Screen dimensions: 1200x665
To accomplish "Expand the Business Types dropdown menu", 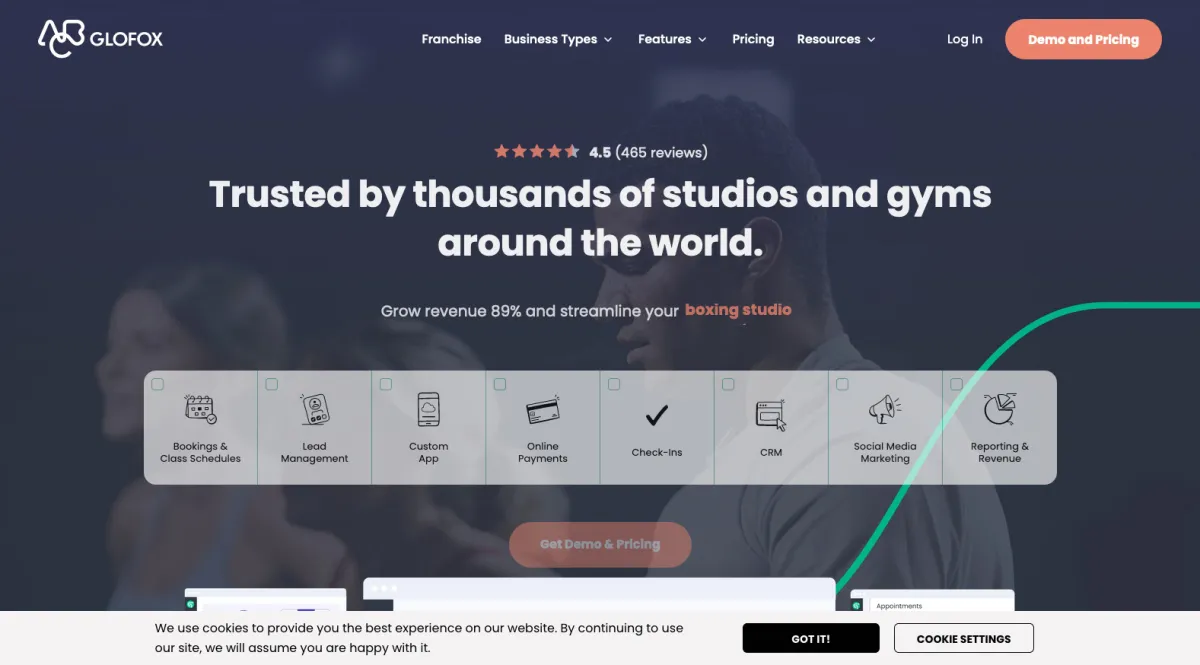I will pos(558,39).
